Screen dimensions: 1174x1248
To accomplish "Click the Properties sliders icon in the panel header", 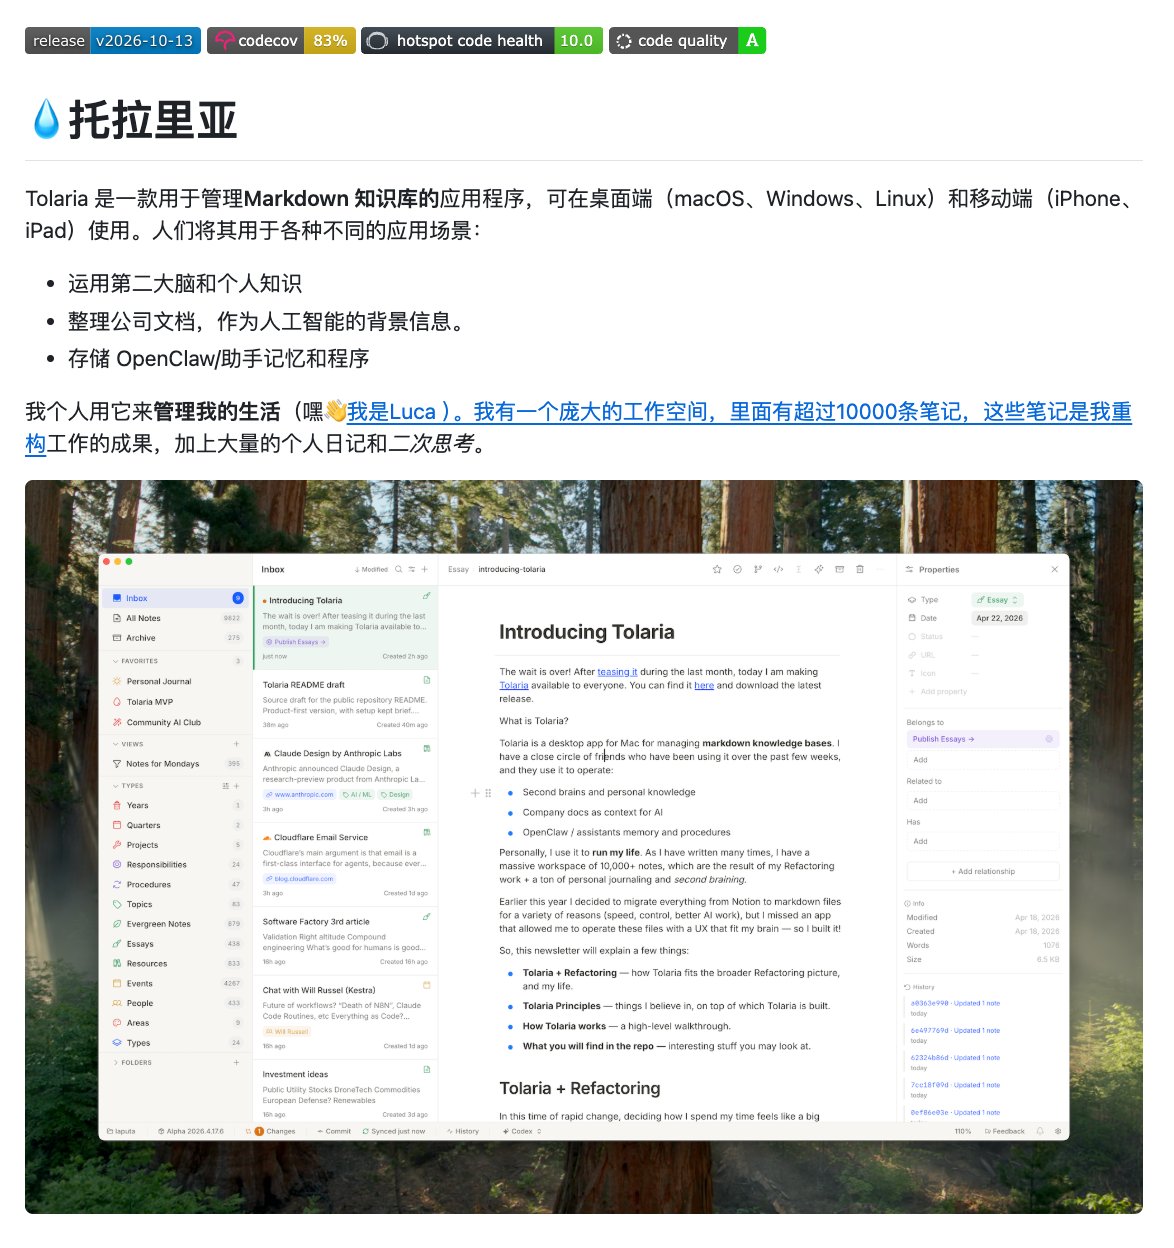I will pyautogui.click(x=910, y=569).
